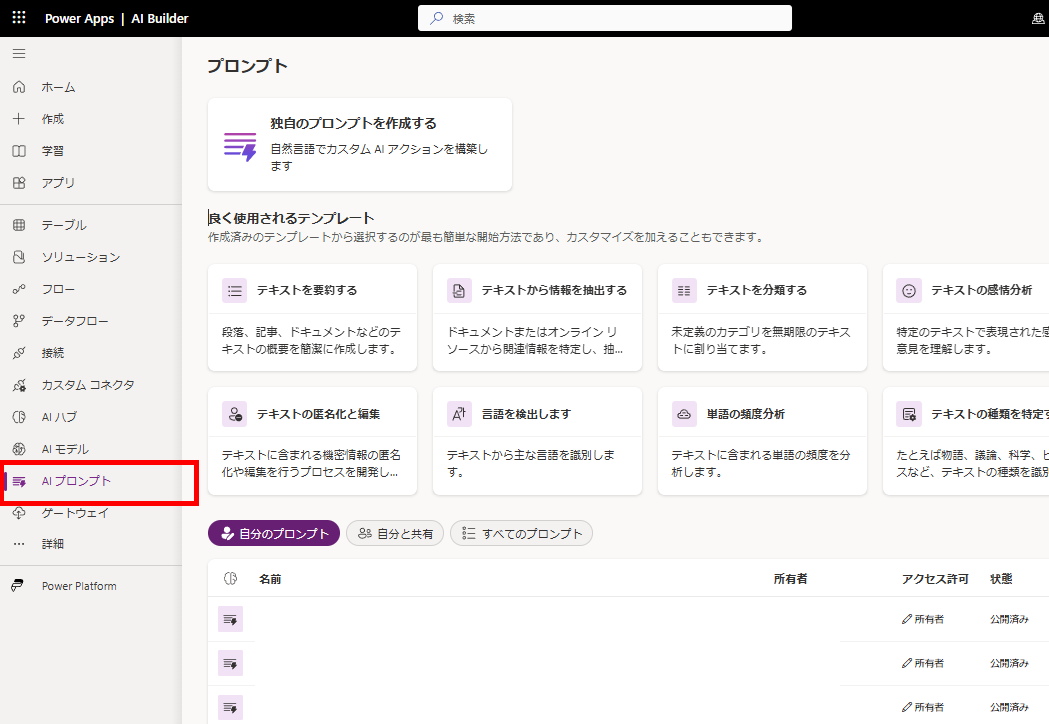Open the AI ハブ sidebar icon

click(18, 416)
